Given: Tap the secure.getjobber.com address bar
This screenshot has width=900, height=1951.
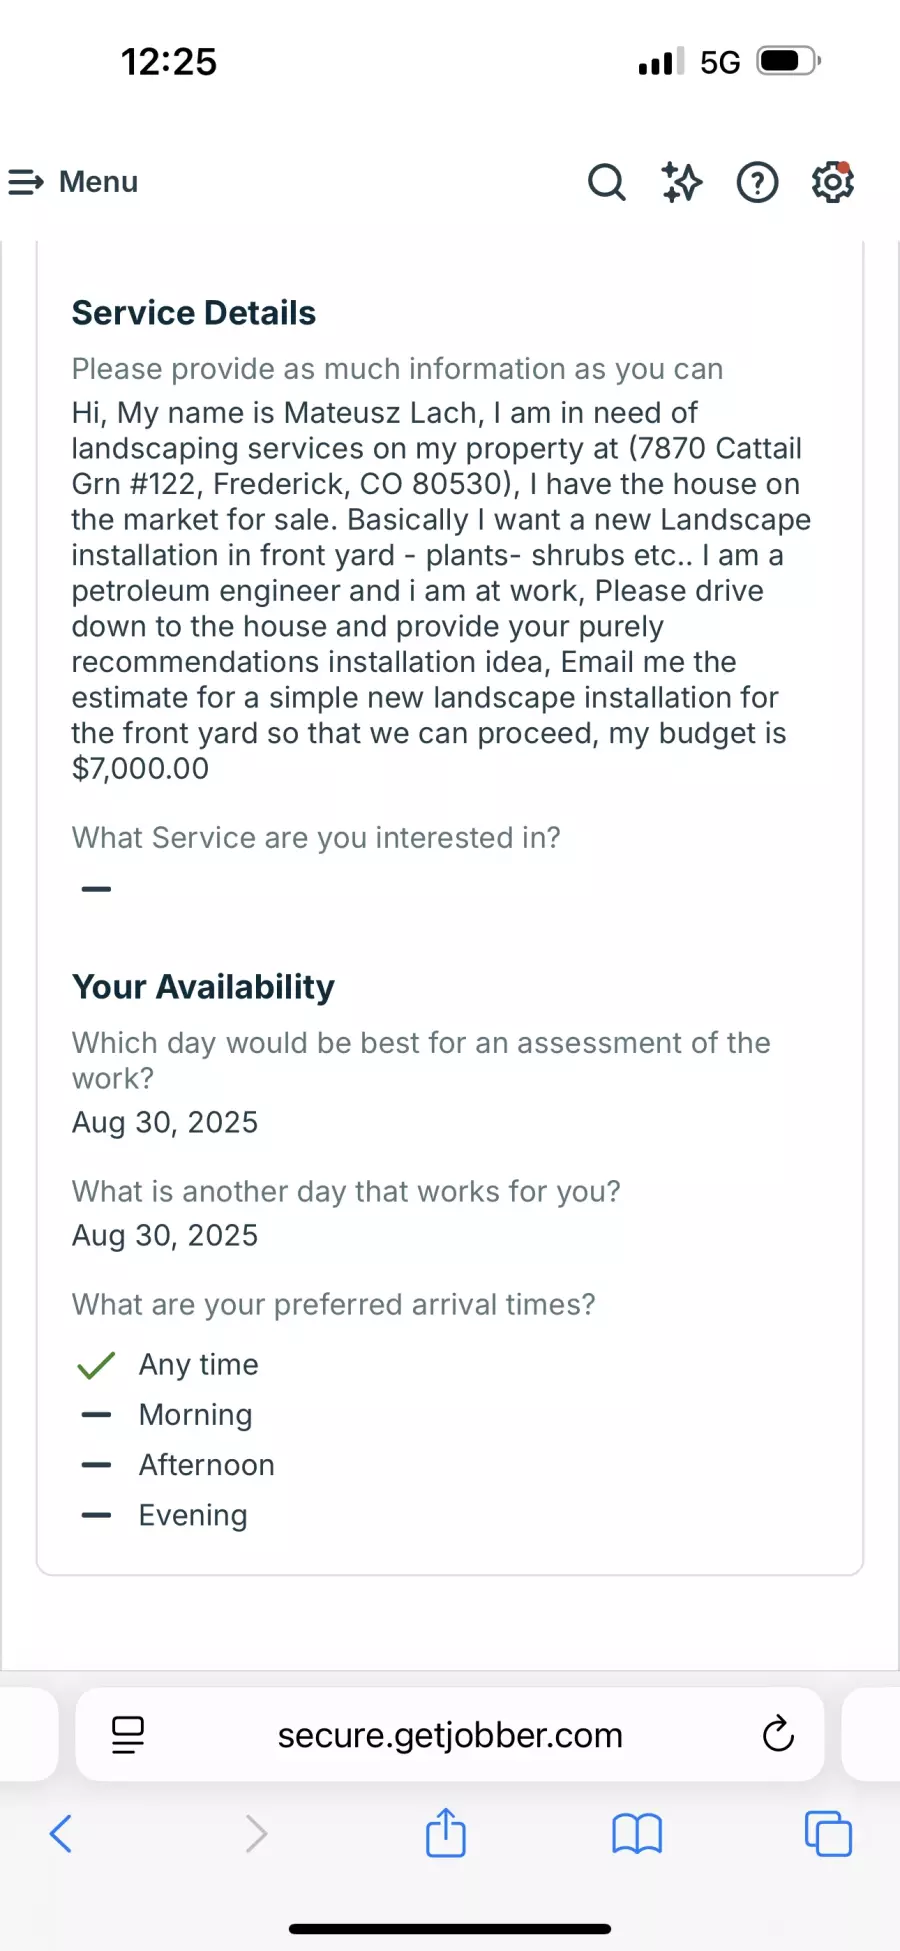Looking at the screenshot, I should pos(450,1735).
